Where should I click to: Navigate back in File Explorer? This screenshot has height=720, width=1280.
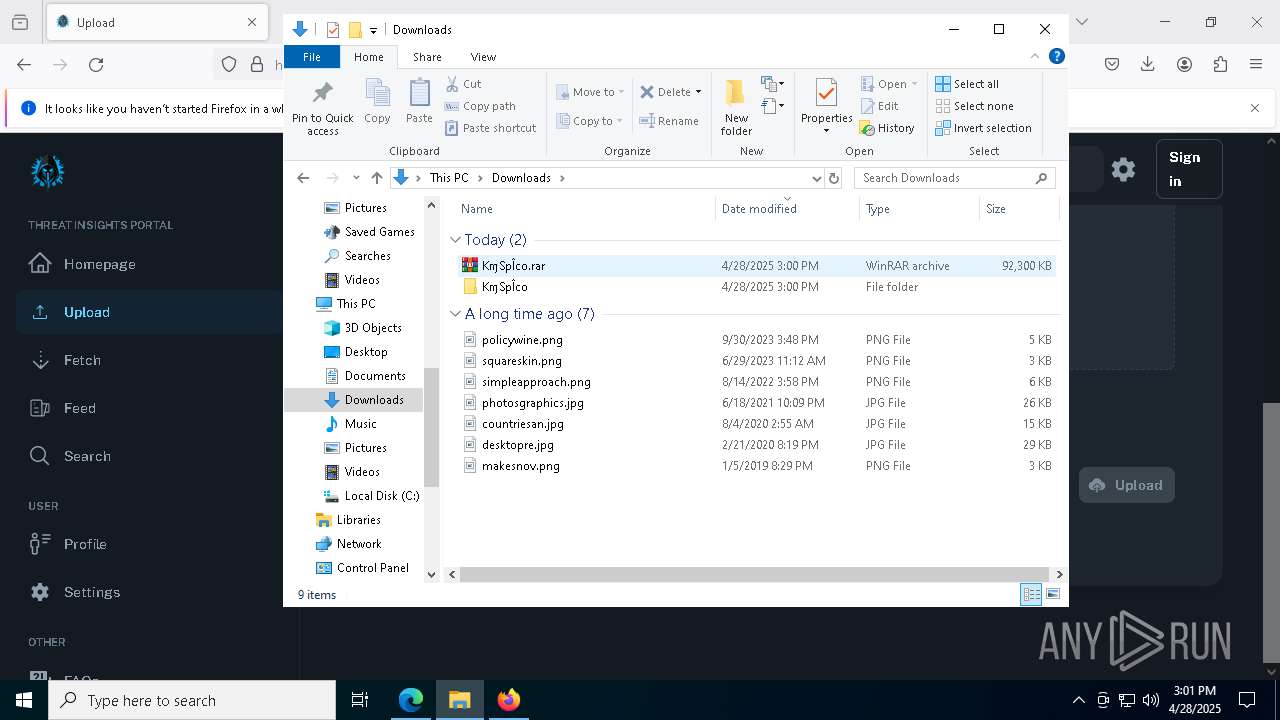point(303,178)
